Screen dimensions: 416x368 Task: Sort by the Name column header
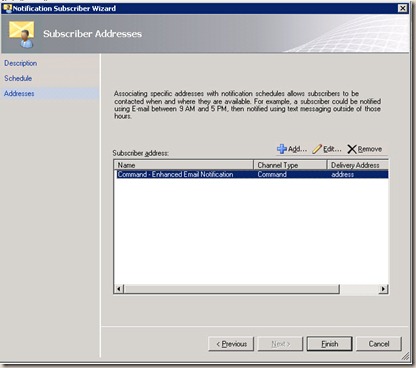pos(184,165)
